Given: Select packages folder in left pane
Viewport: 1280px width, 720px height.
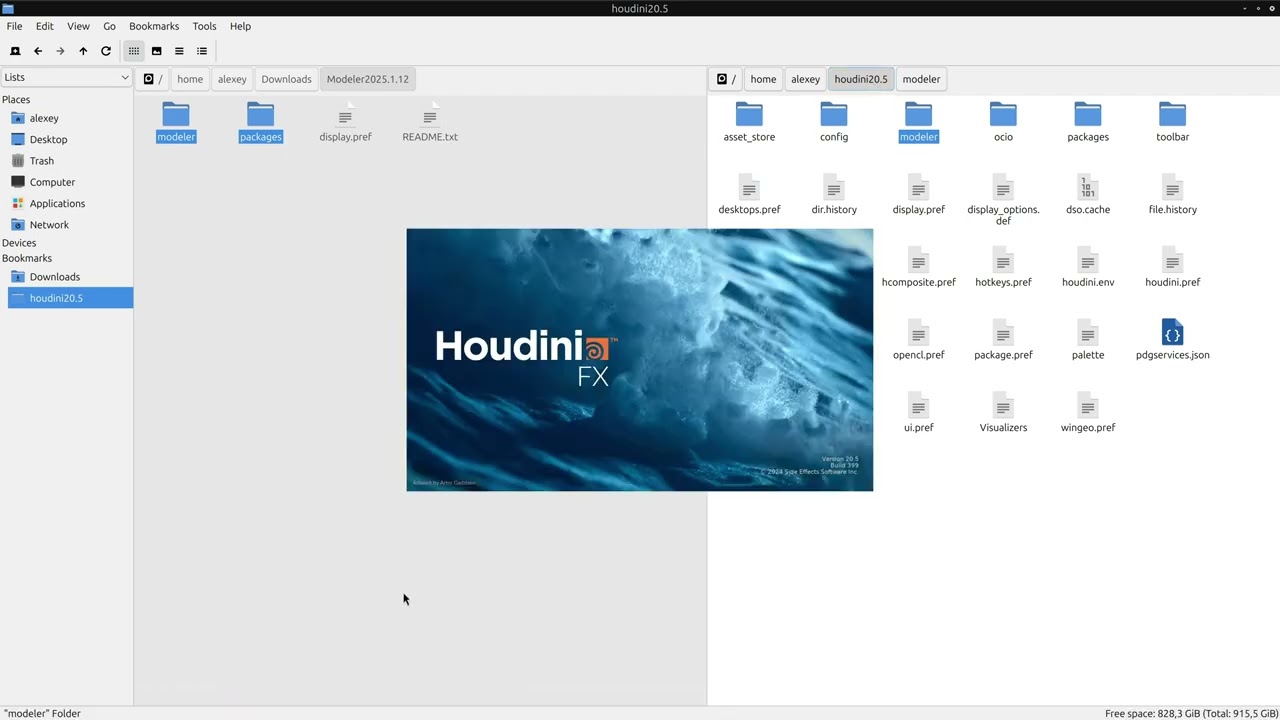Looking at the screenshot, I should click(261, 122).
